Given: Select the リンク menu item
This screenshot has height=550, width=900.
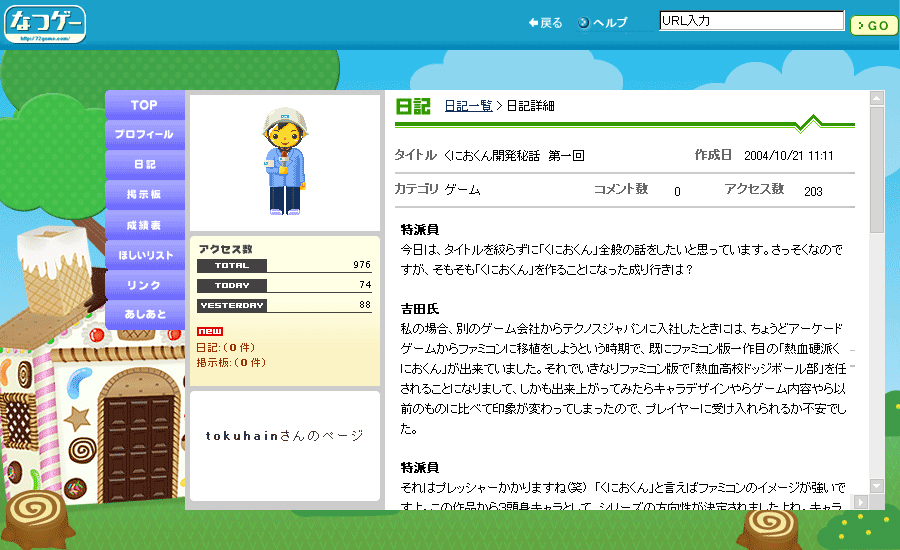Looking at the screenshot, I should pos(144,285).
